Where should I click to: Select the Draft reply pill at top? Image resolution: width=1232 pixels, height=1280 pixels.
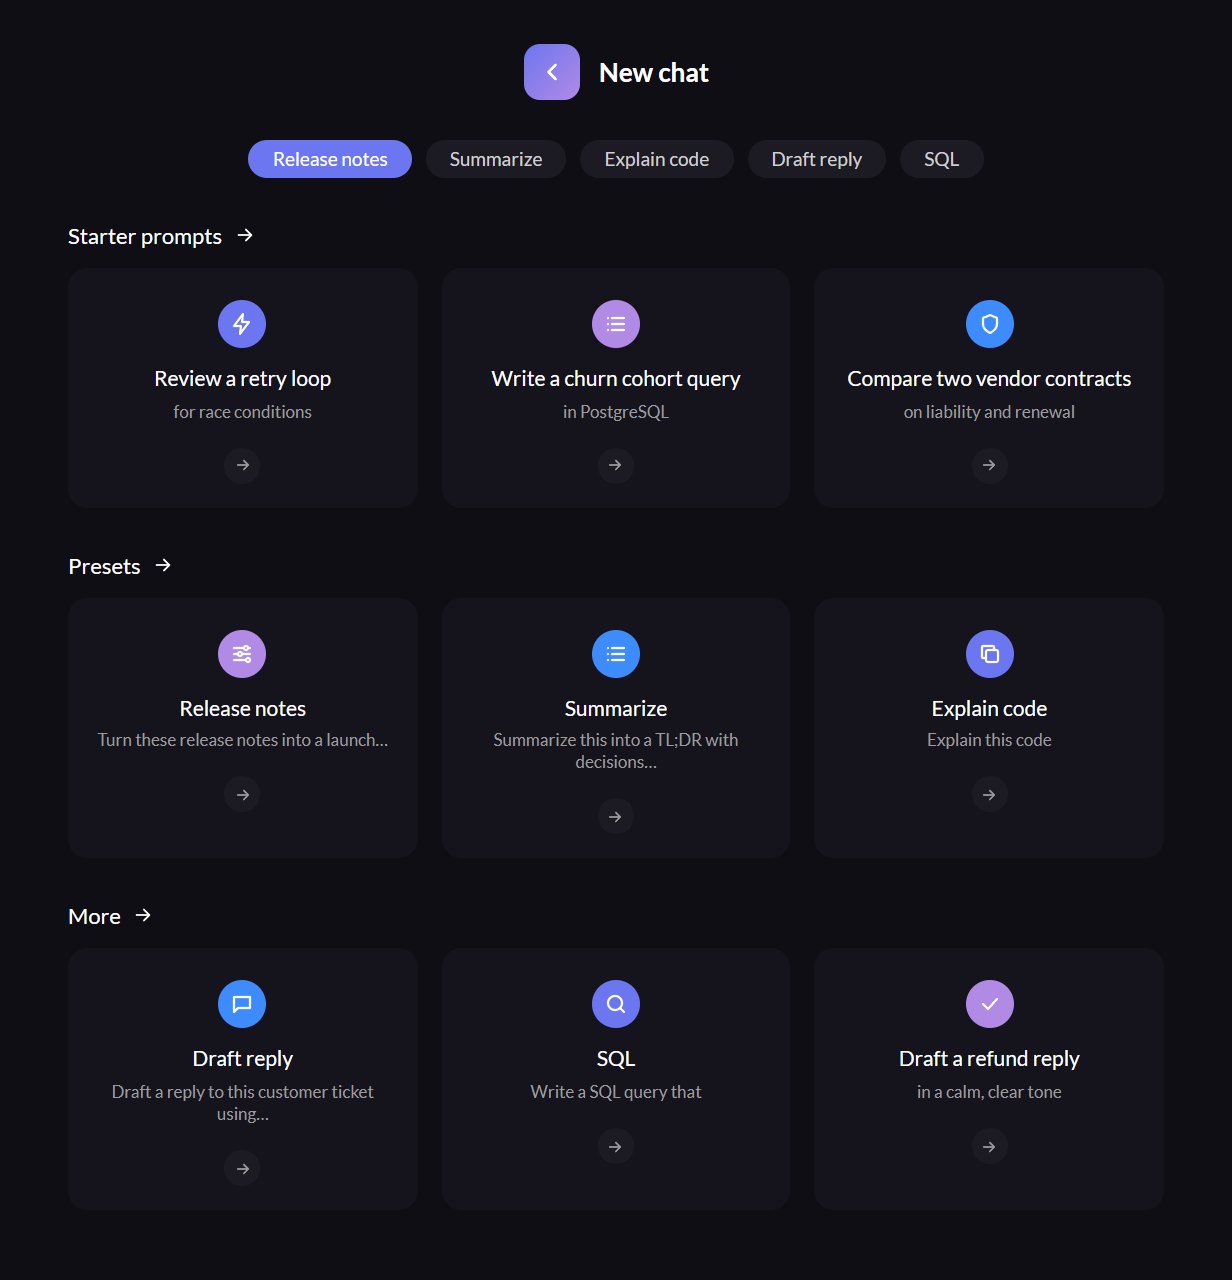[817, 159]
